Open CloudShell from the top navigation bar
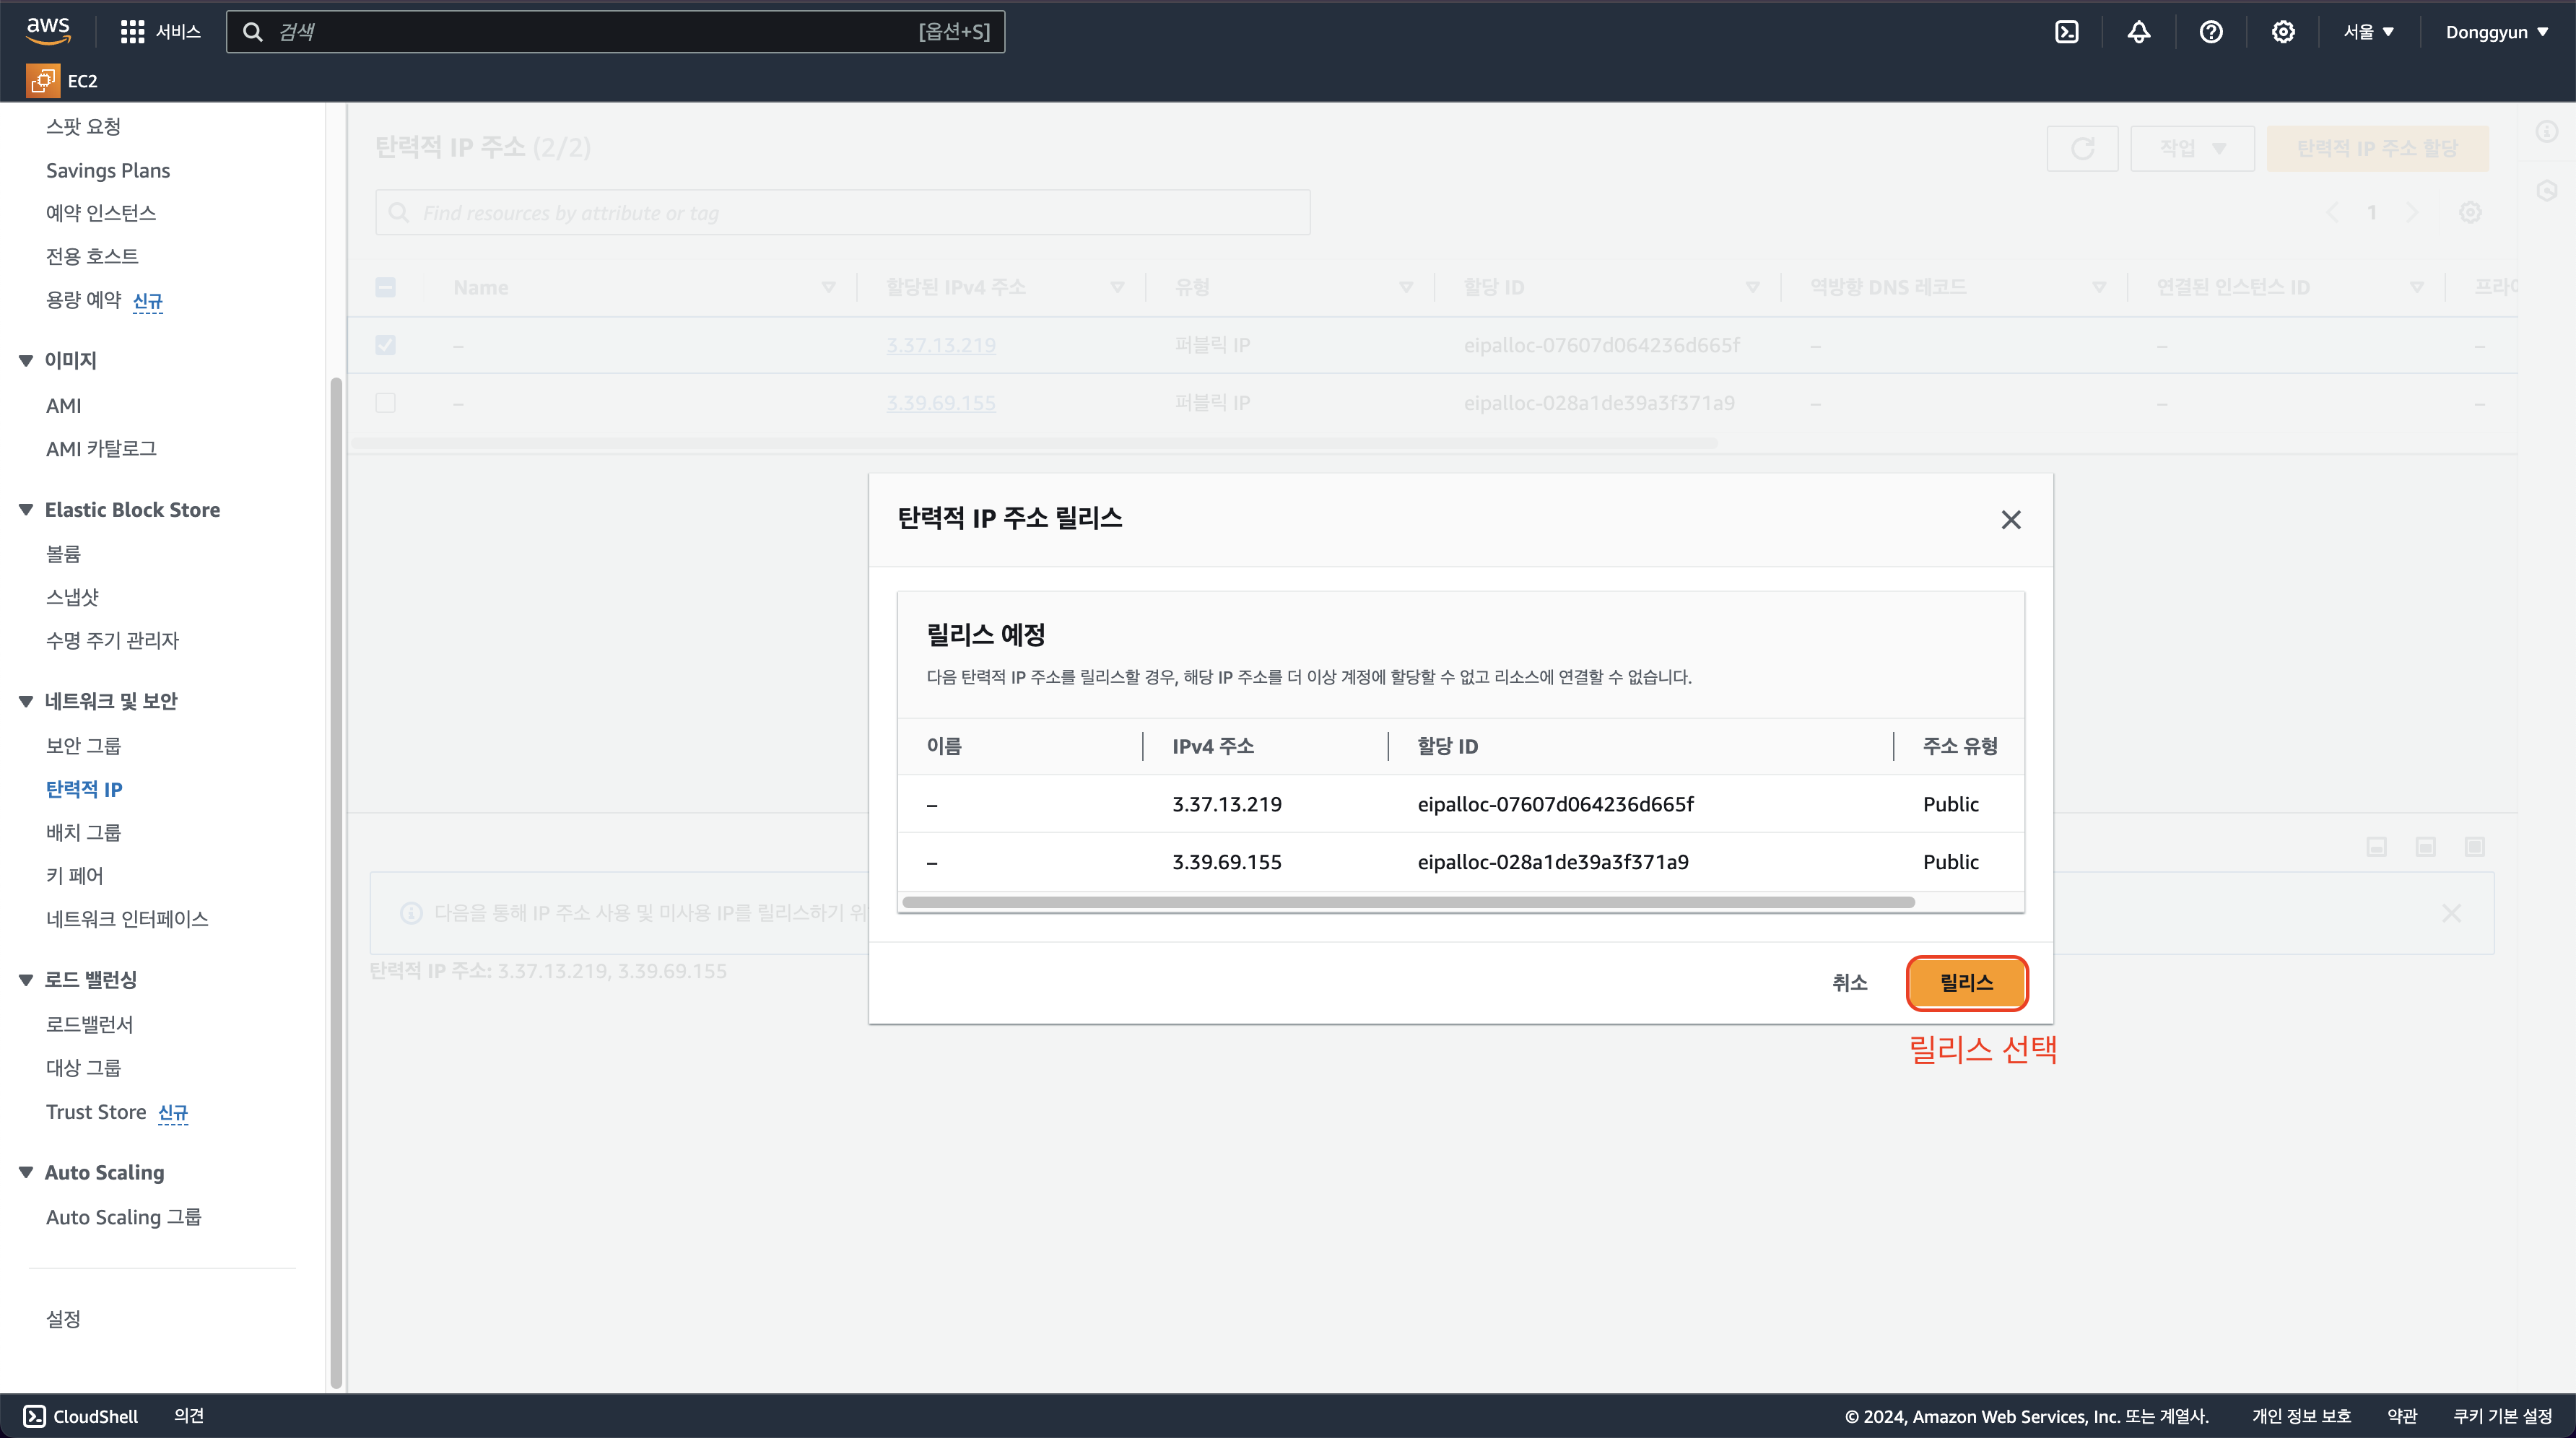The image size is (2576, 1438). point(2067,32)
